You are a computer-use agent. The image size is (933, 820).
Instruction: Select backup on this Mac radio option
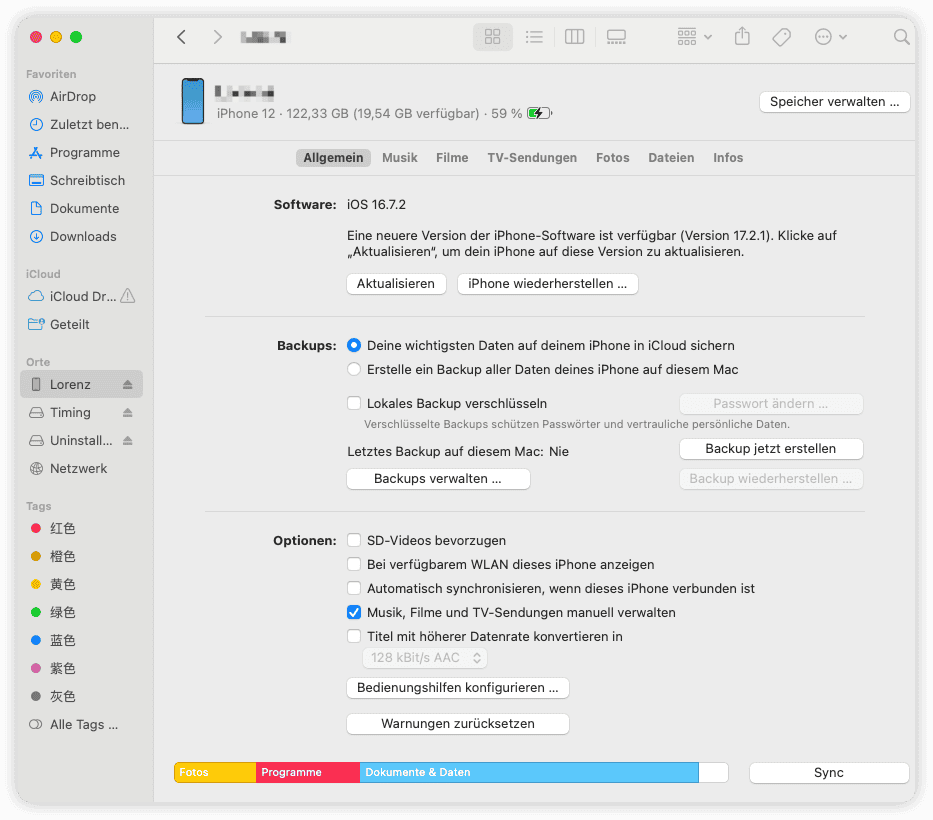click(x=354, y=369)
